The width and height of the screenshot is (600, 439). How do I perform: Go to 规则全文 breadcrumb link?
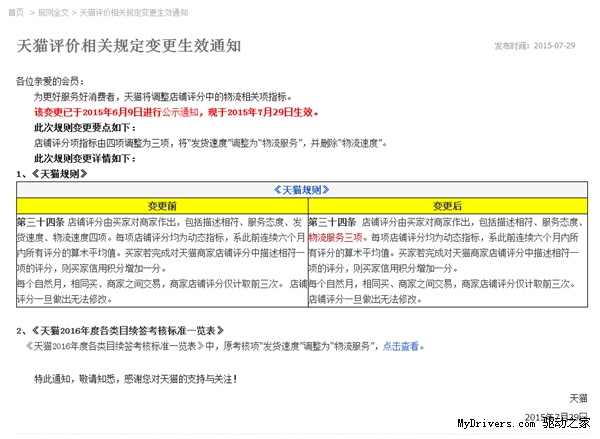(53, 13)
